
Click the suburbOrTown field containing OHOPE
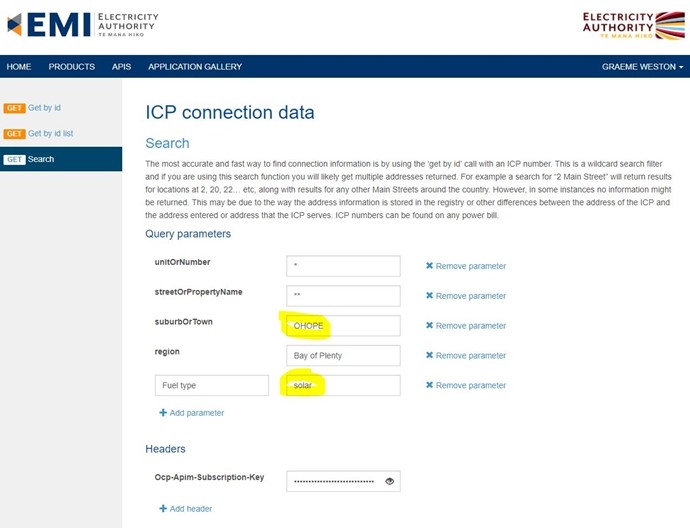pyautogui.click(x=343, y=326)
